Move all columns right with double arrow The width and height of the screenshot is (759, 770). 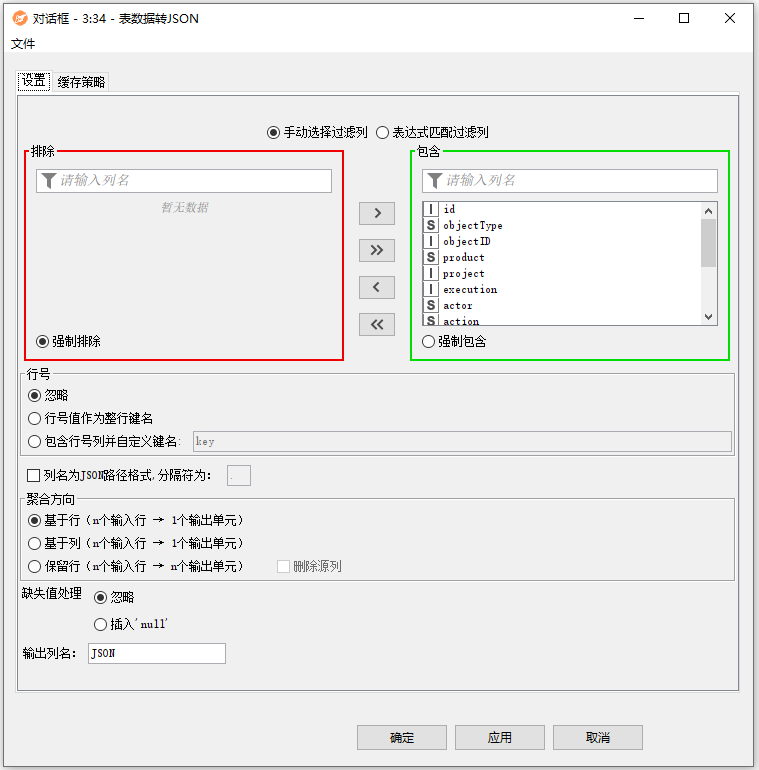pyautogui.click(x=377, y=250)
